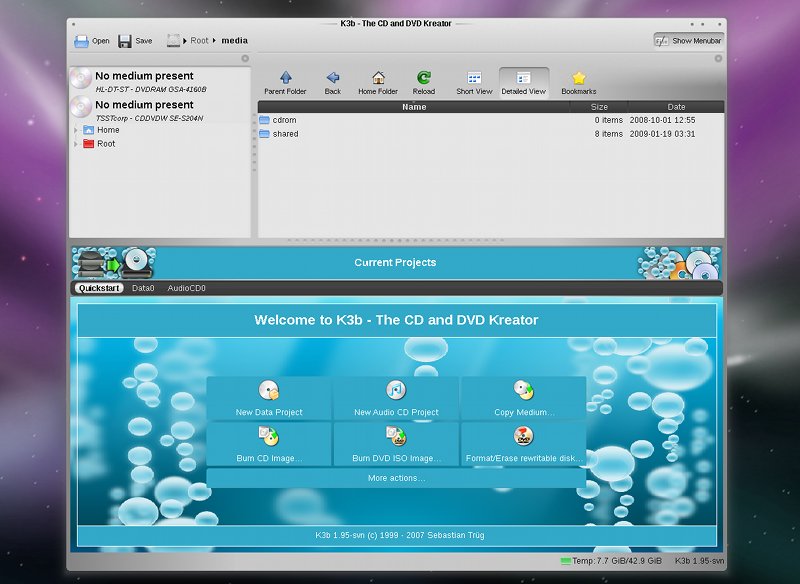Click the '0 items' size cell
The width and height of the screenshot is (800, 584).
tap(609, 120)
